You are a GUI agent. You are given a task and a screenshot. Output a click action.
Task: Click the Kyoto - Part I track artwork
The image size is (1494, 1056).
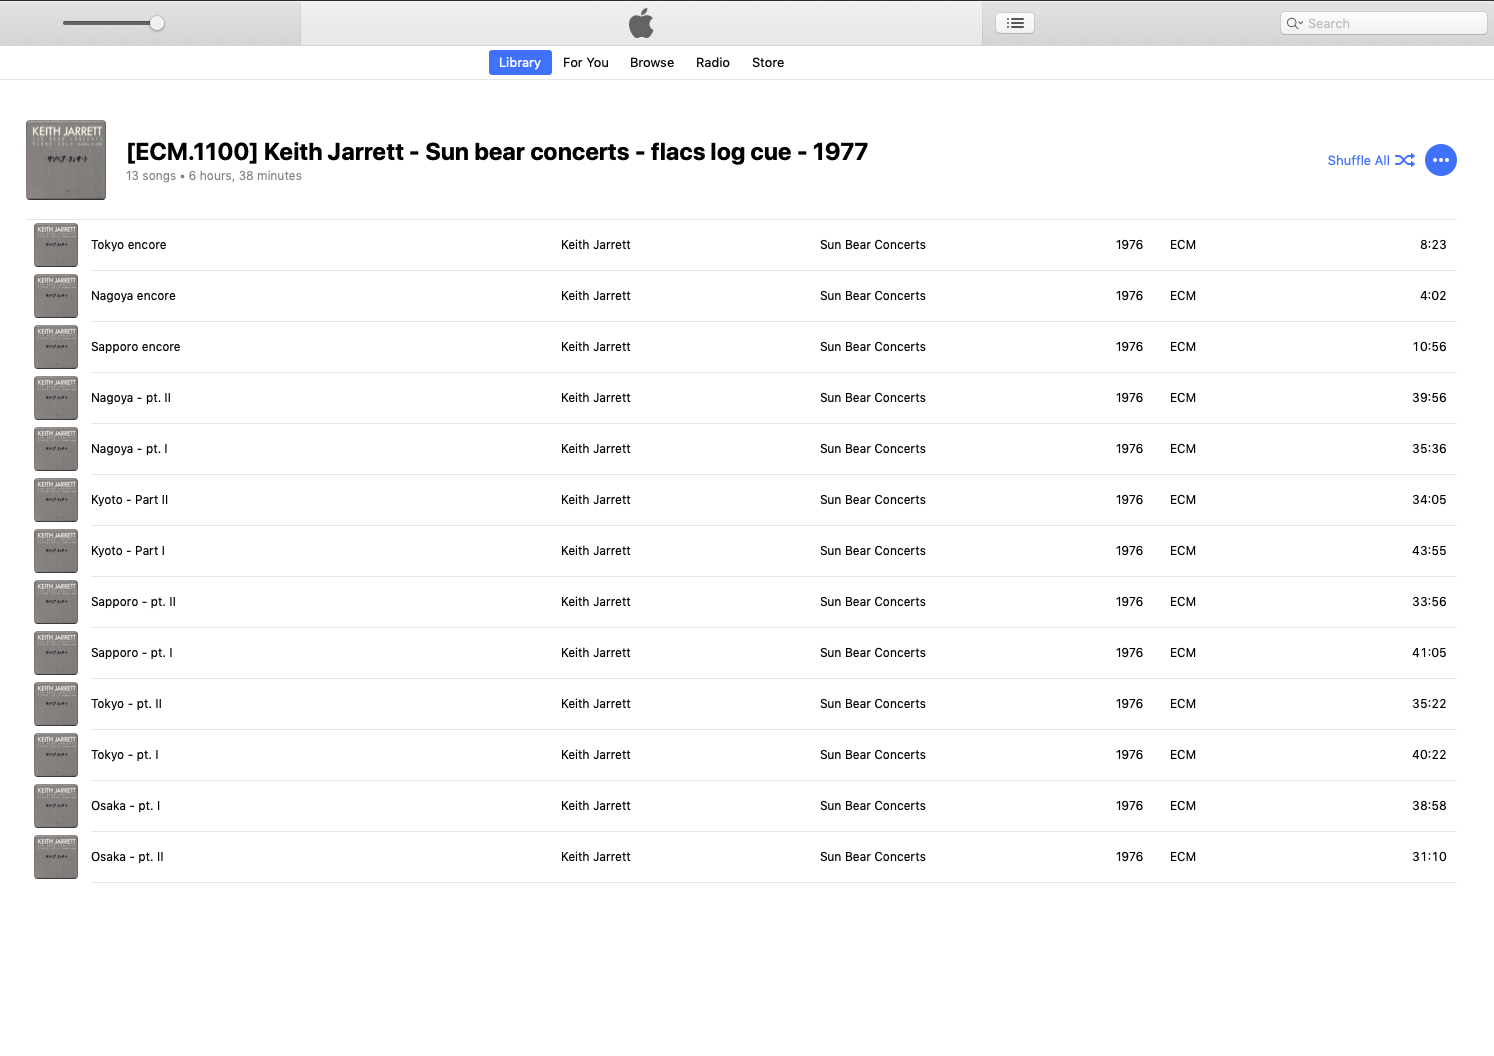click(x=56, y=551)
